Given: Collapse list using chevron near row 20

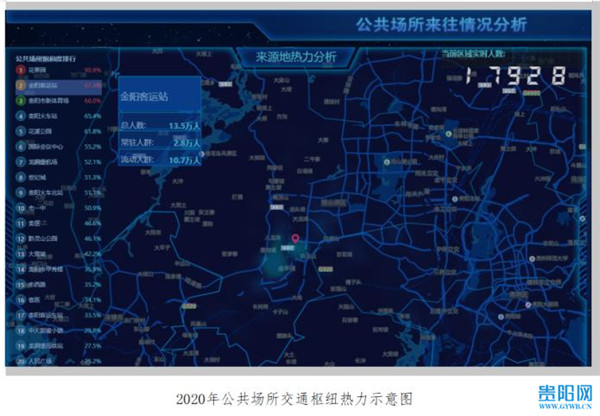Looking at the screenshot, I should click(69, 361).
